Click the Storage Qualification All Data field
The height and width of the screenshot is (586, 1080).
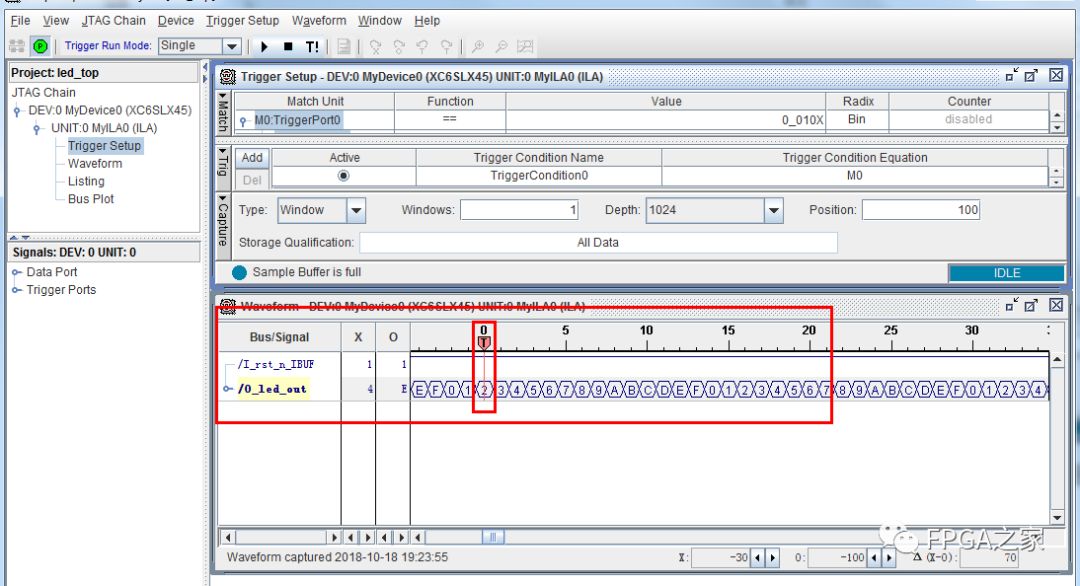(599, 242)
